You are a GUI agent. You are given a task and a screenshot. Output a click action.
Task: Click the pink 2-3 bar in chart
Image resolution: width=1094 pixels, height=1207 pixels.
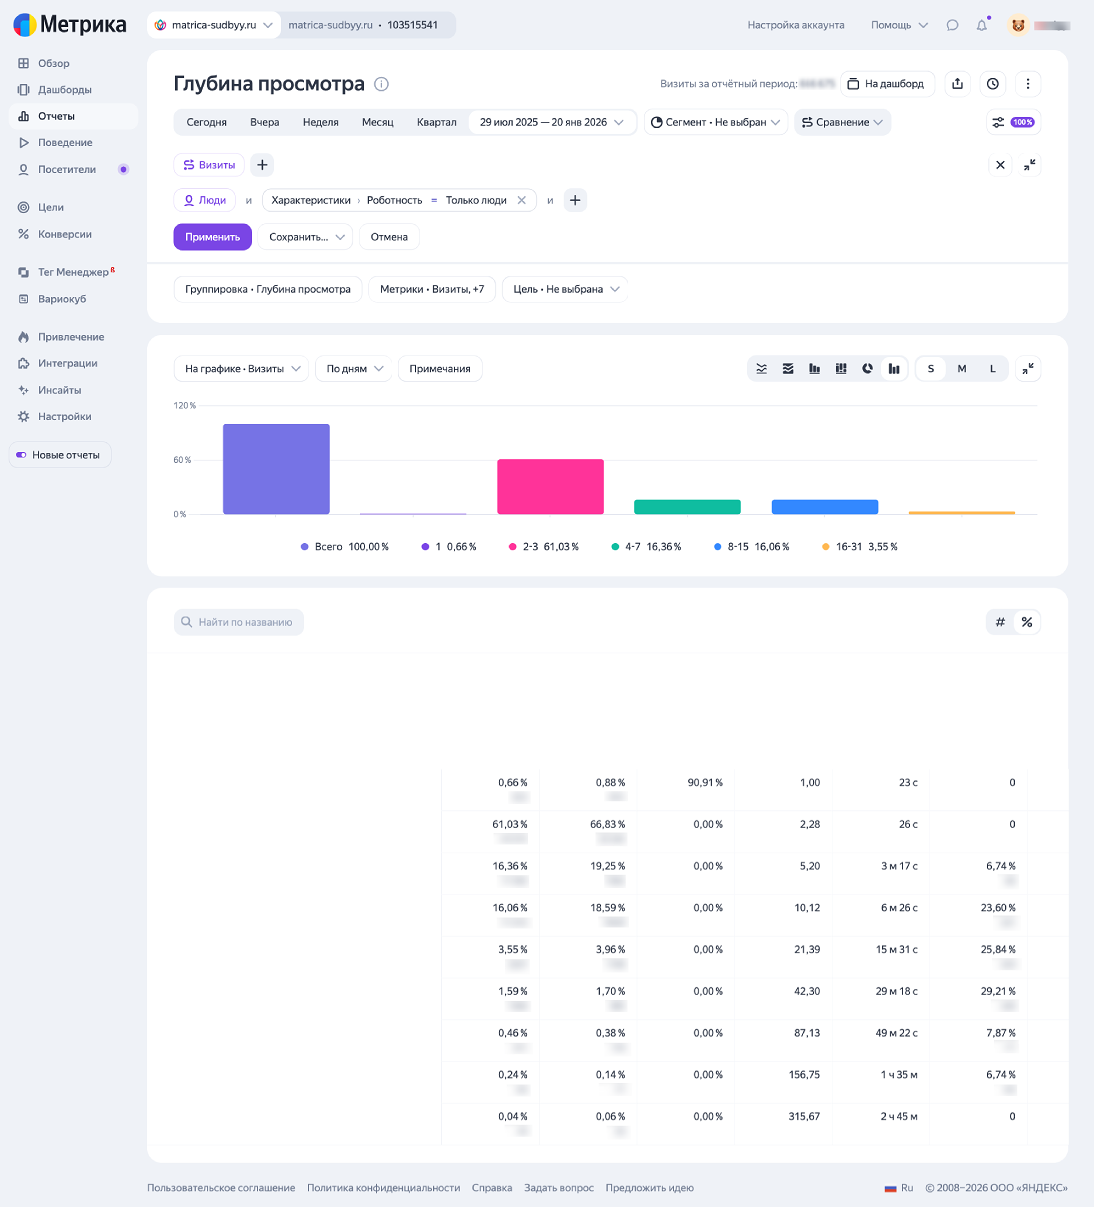click(x=550, y=487)
